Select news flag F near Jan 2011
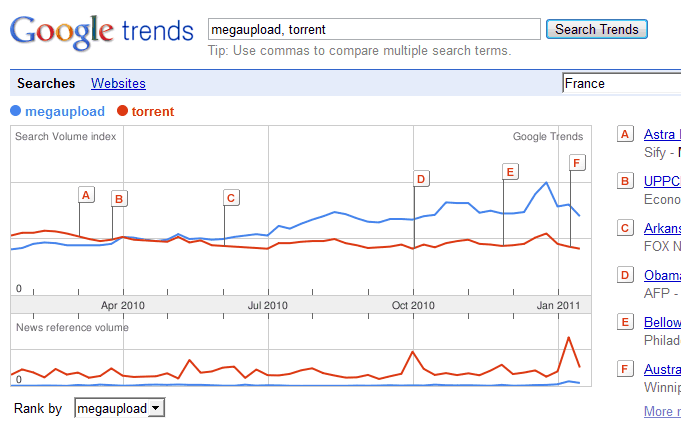681x430 pixels. [x=577, y=163]
